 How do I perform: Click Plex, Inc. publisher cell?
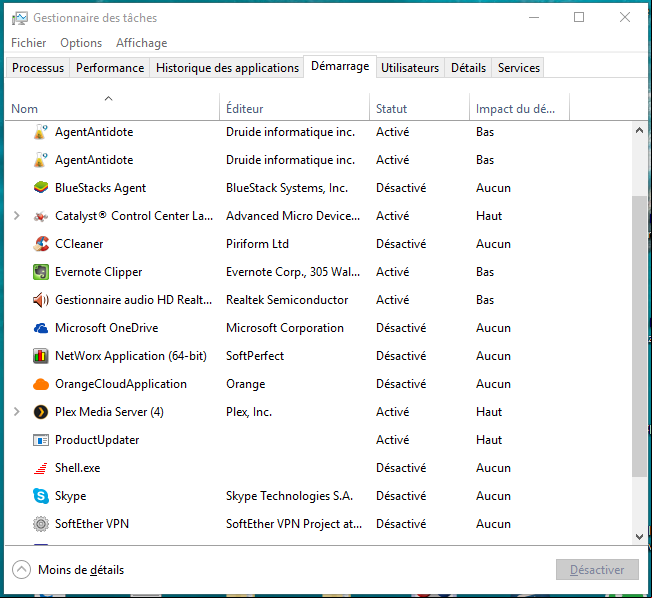(x=249, y=412)
